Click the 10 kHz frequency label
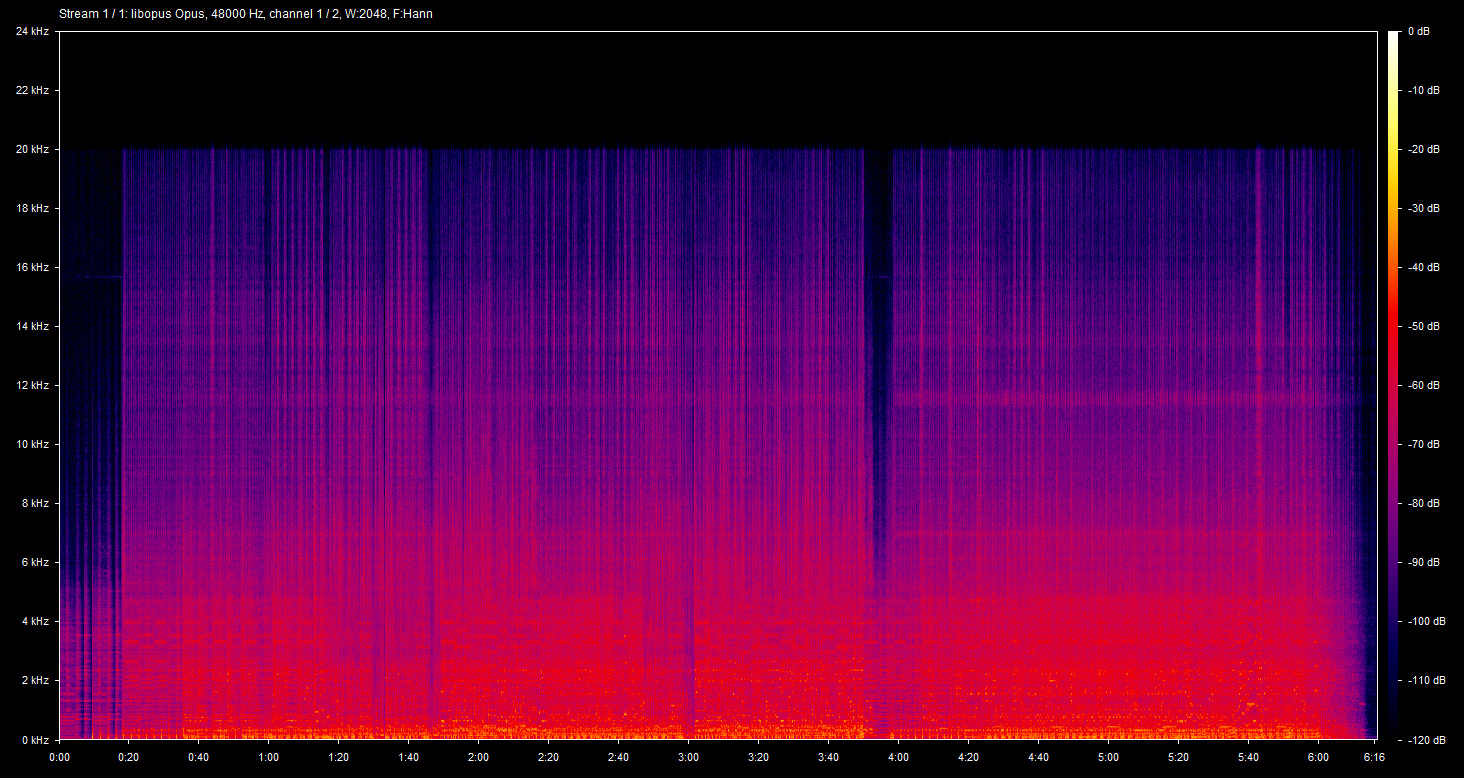 pos(31,444)
